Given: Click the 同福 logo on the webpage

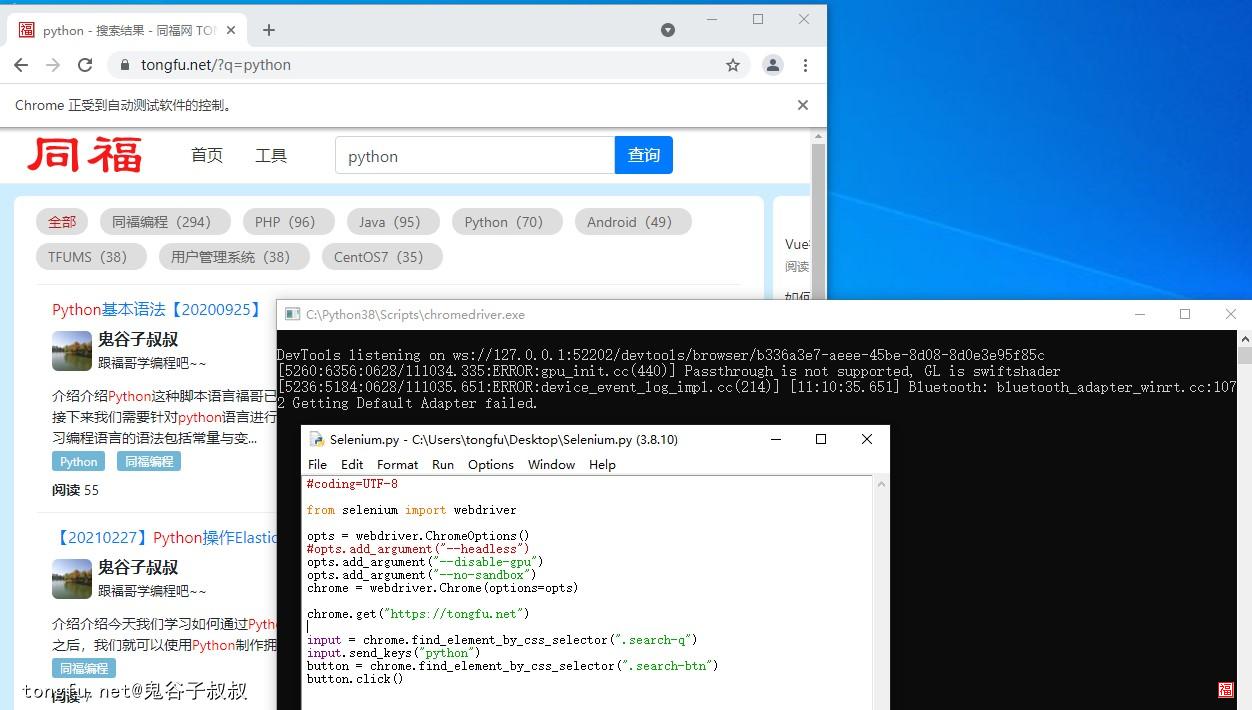Looking at the screenshot, I should [86, 155].
